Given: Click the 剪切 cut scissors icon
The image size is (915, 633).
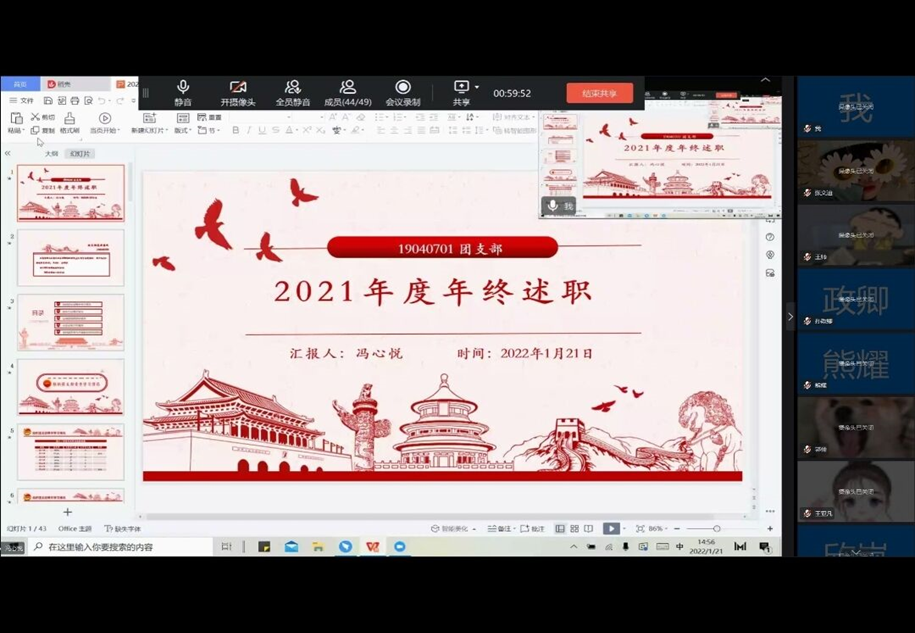Looking at the screenshot, I should [42, 117].
